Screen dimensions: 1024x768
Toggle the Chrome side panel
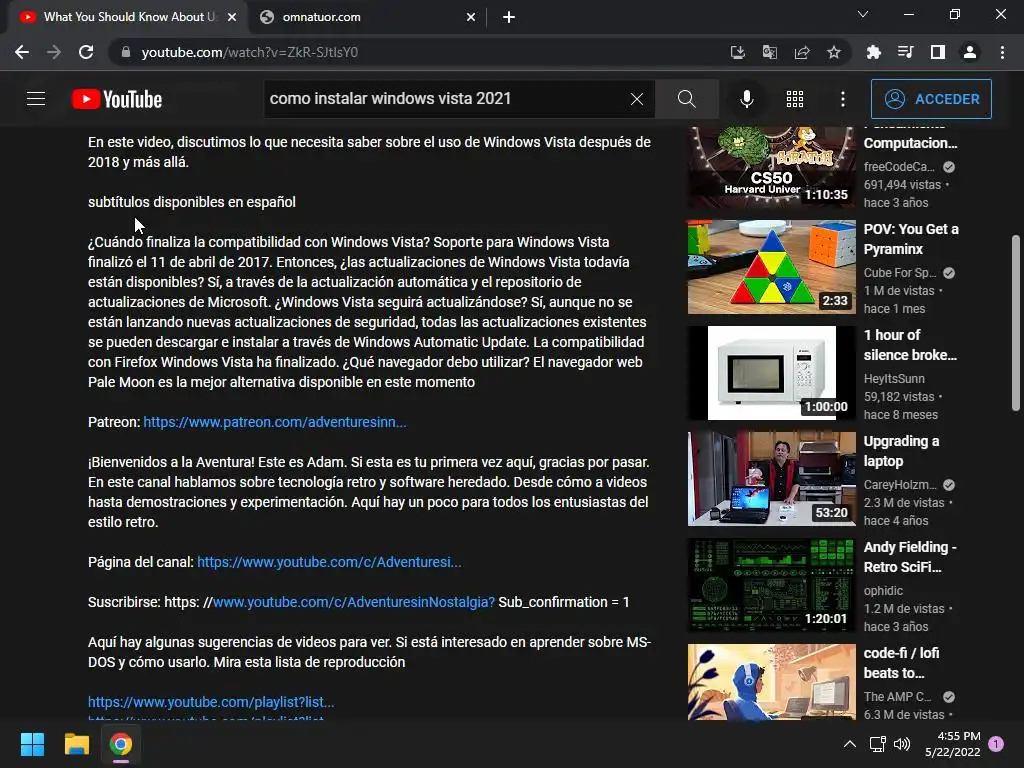[938, 52]
